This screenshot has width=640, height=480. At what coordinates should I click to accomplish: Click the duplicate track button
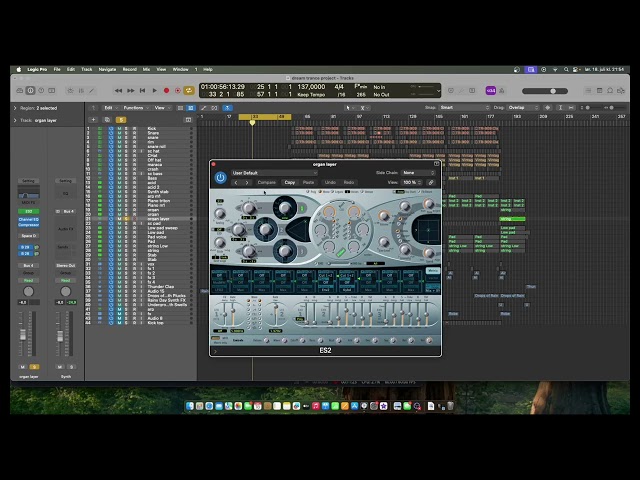click(x=107, y=120)
